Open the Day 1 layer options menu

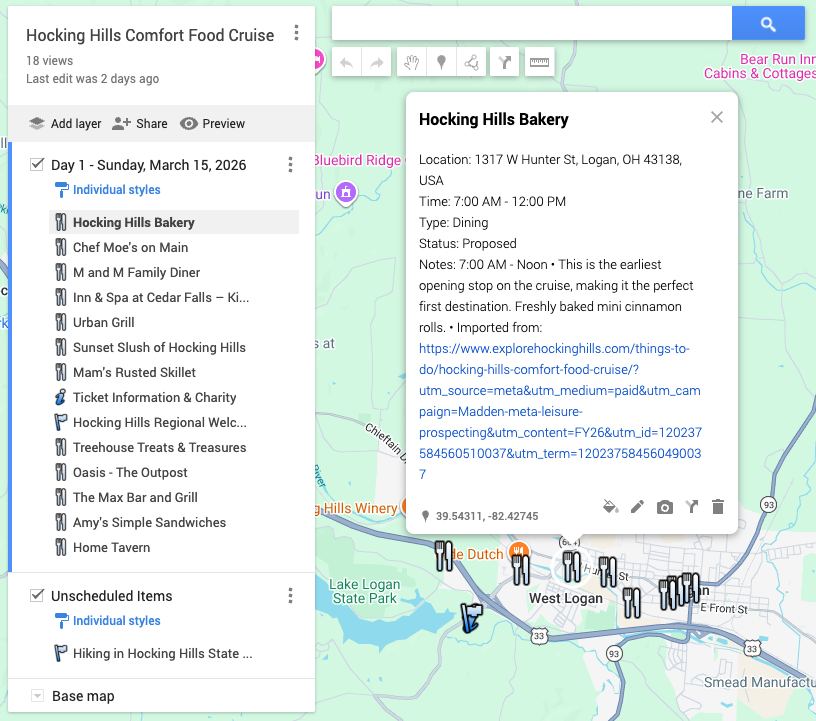[x=290, y=163]
